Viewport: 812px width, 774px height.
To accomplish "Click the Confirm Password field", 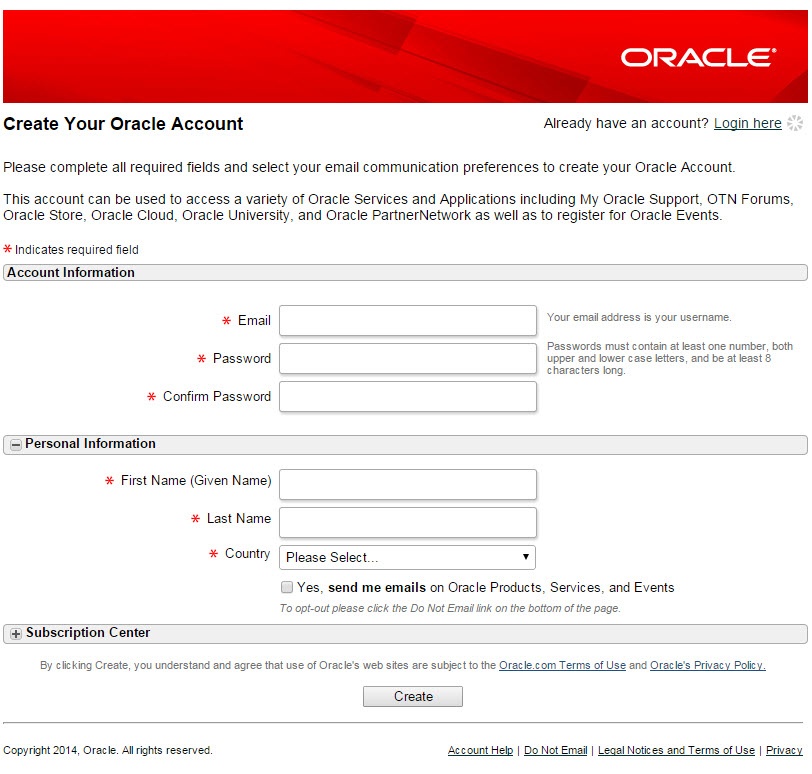I will coord(408,397).
